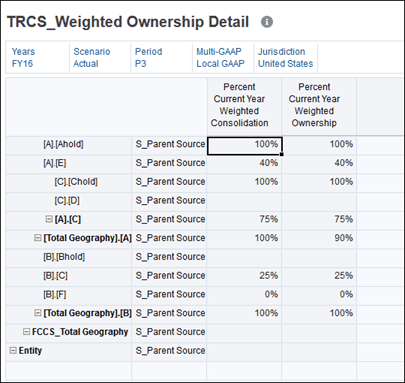This screenshot has width=405, height=383.
Task: Select the empty Entity consolidation cell
Action: (x=244, y=352)
